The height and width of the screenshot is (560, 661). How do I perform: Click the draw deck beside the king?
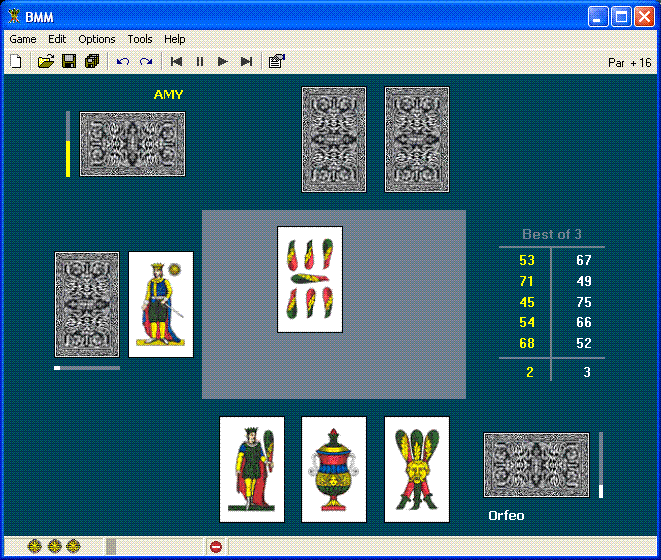point(87,304)
